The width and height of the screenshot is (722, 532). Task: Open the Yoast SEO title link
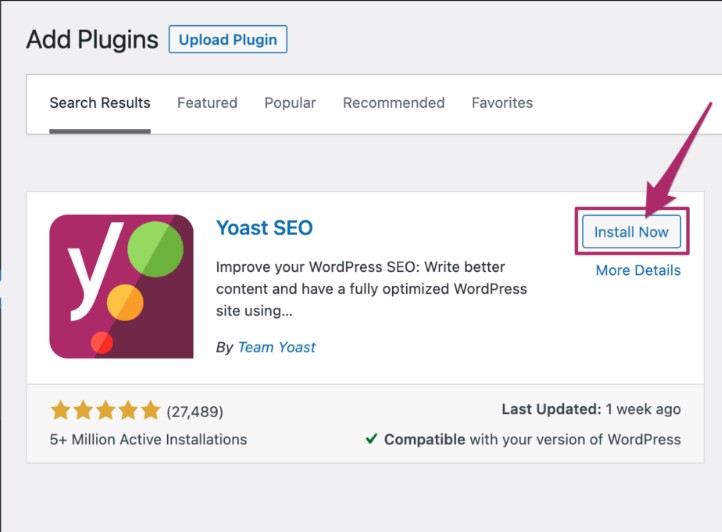tap(264, 228)
